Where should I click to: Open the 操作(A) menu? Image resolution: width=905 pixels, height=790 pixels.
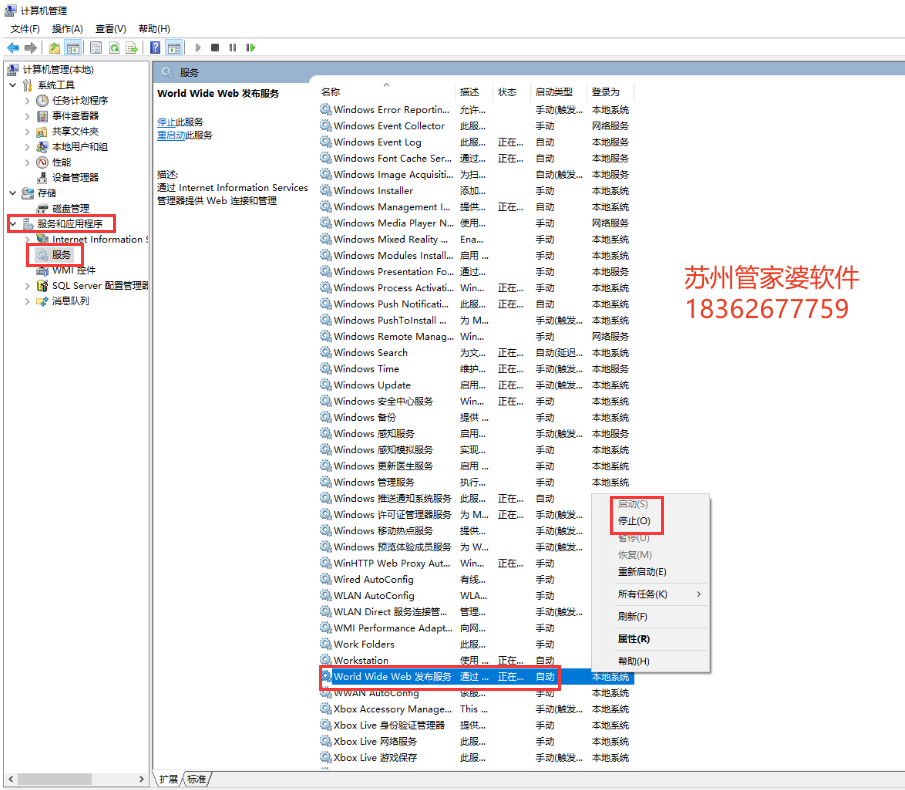click(67, 29)
